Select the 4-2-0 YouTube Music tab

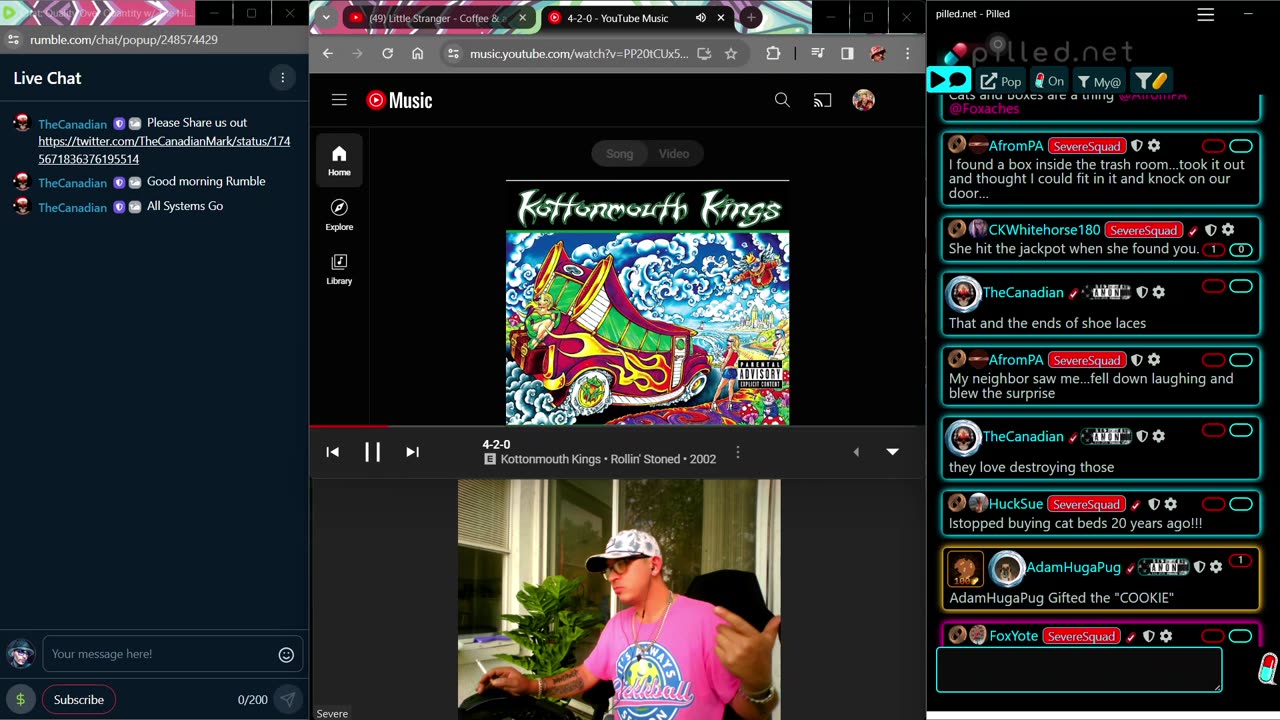[x=618, y=18]
